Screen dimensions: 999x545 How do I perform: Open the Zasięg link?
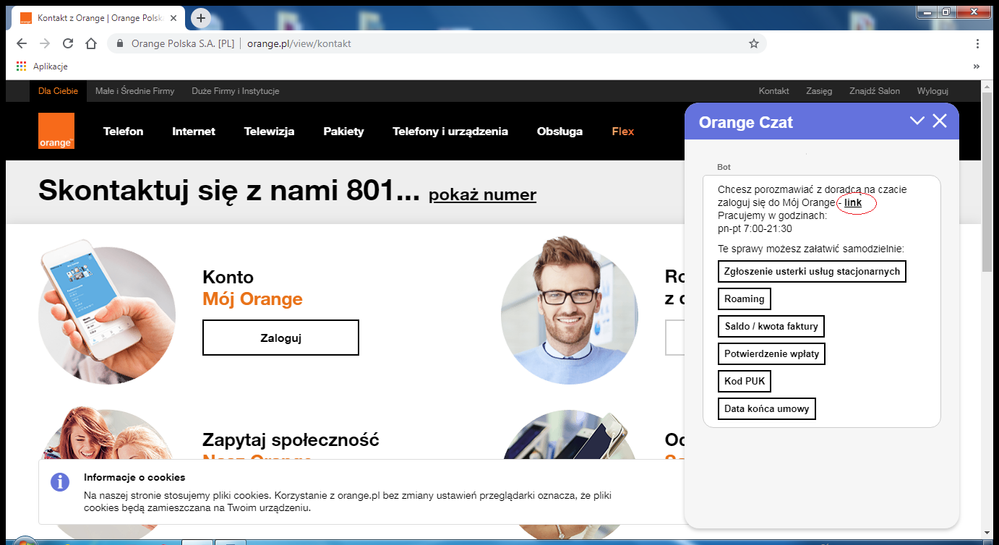click(819, 91)
